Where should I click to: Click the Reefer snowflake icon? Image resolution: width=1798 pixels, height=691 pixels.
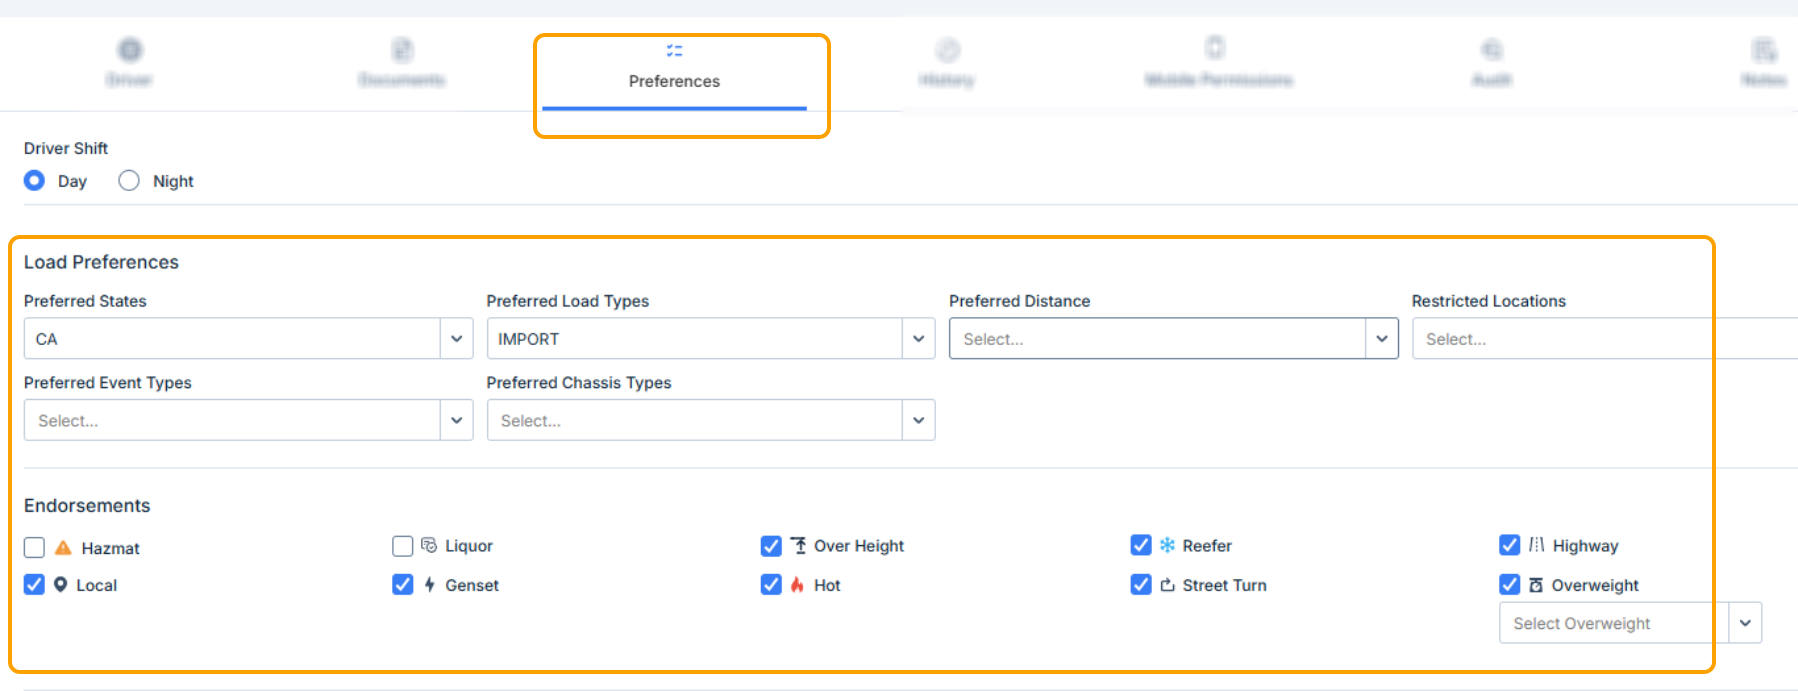[1167, 545]
